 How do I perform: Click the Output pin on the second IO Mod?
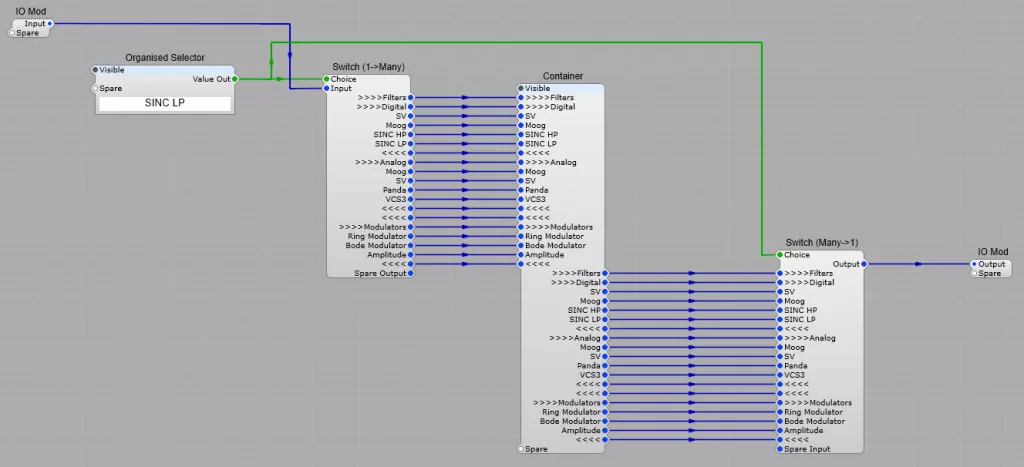pos(974,264)
